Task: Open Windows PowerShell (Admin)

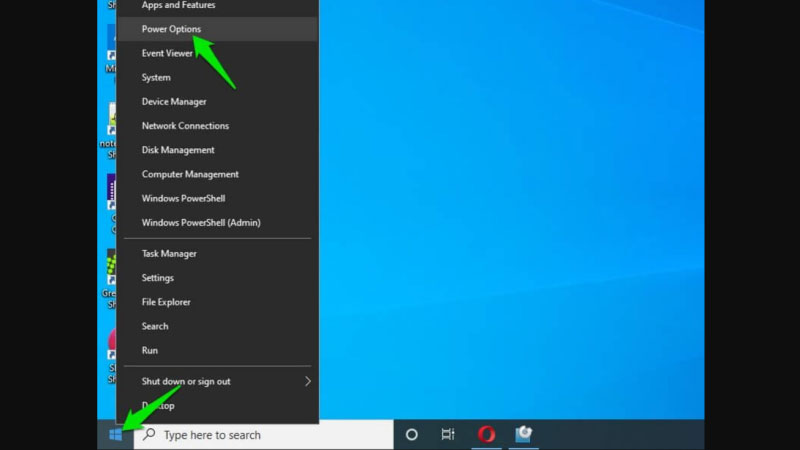Action: 201,222
